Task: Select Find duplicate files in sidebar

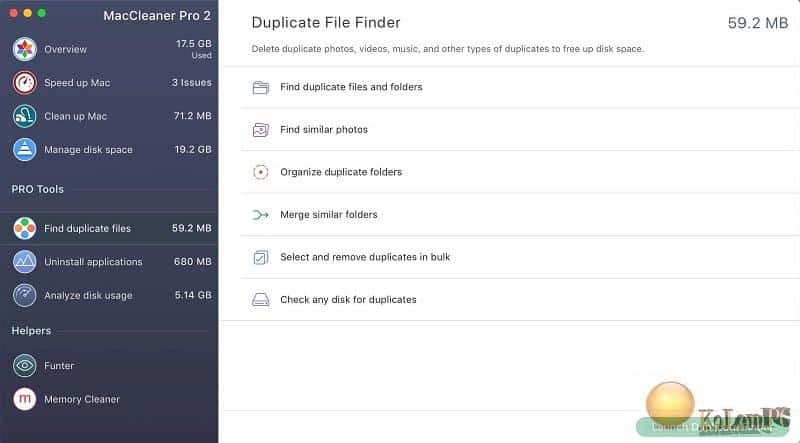Action: 87,229
